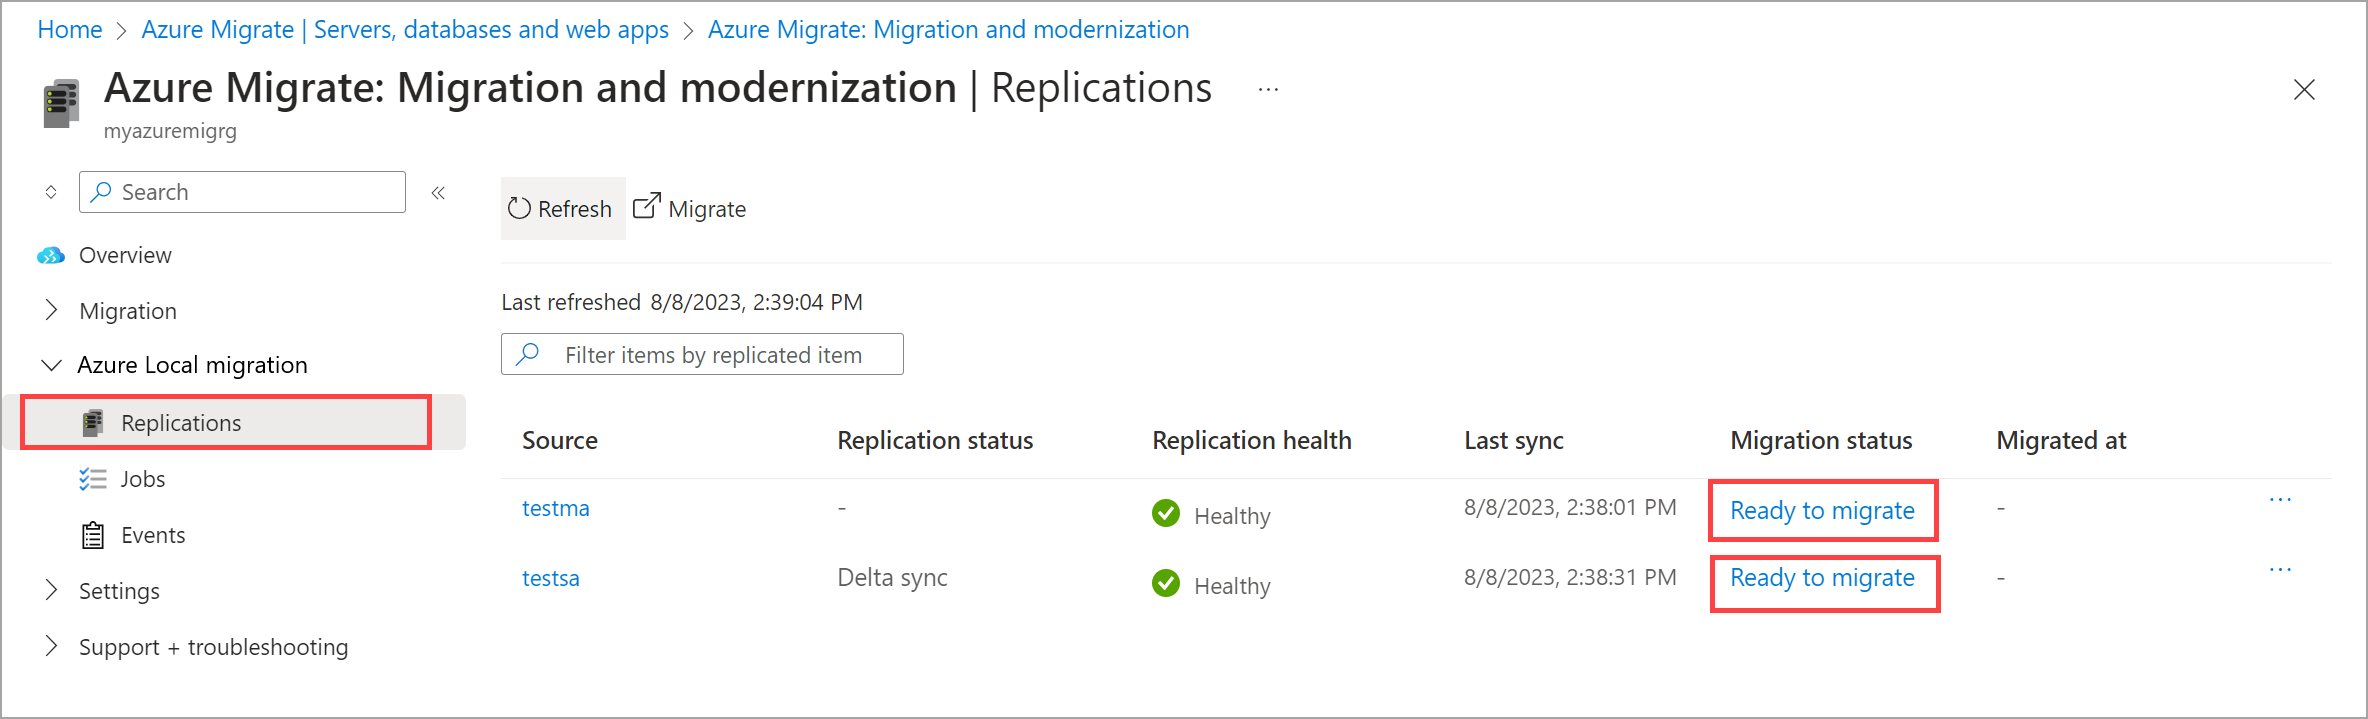The height and width of the screenshot is (719, 2368).
Task: Collapse the Azure Local migration section
Action: [x=51, y=365]
